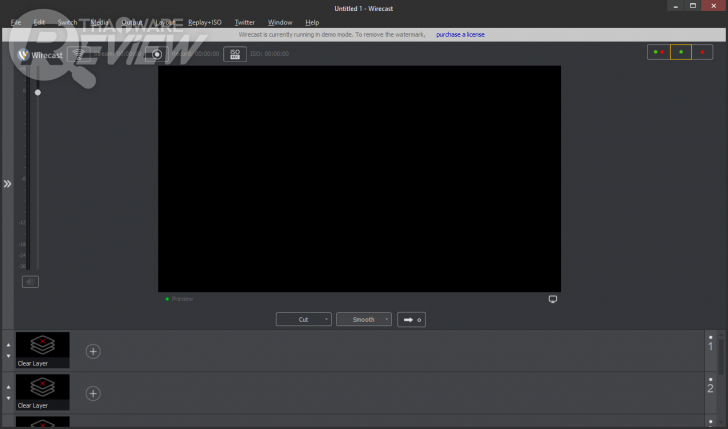This screenshot has width=728, height=429.
Task: Open the external monitor icon under preview
Action: 552,299
